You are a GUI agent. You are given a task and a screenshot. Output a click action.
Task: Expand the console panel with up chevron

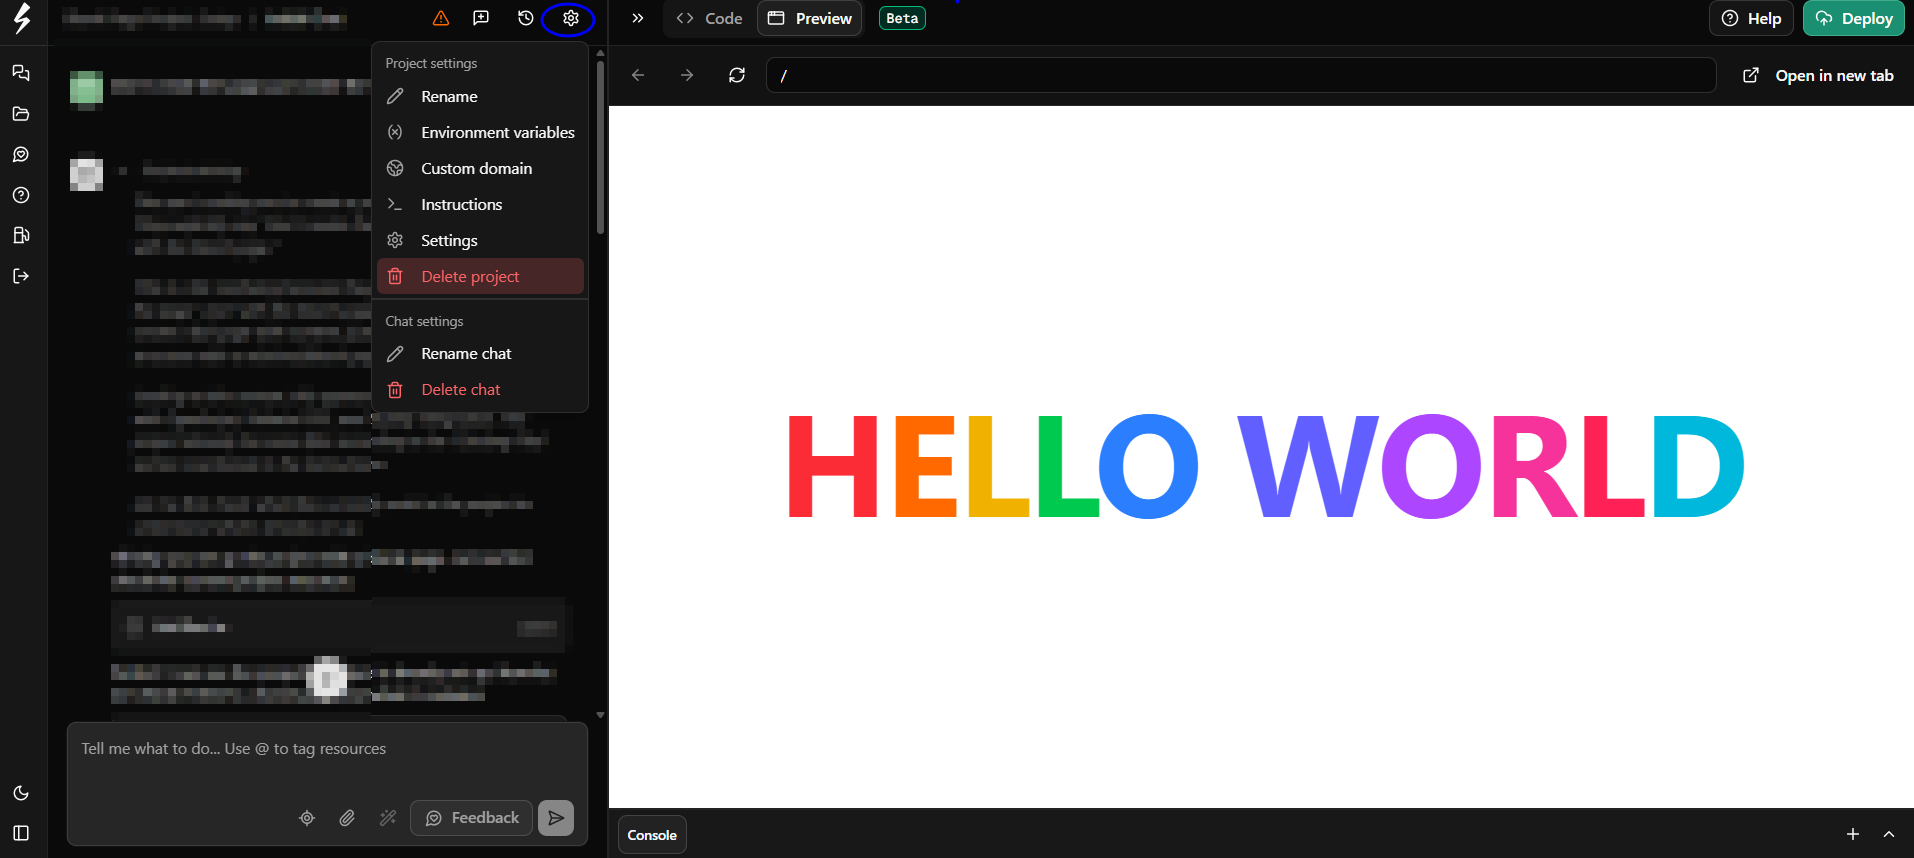[x=1888, y=834]
